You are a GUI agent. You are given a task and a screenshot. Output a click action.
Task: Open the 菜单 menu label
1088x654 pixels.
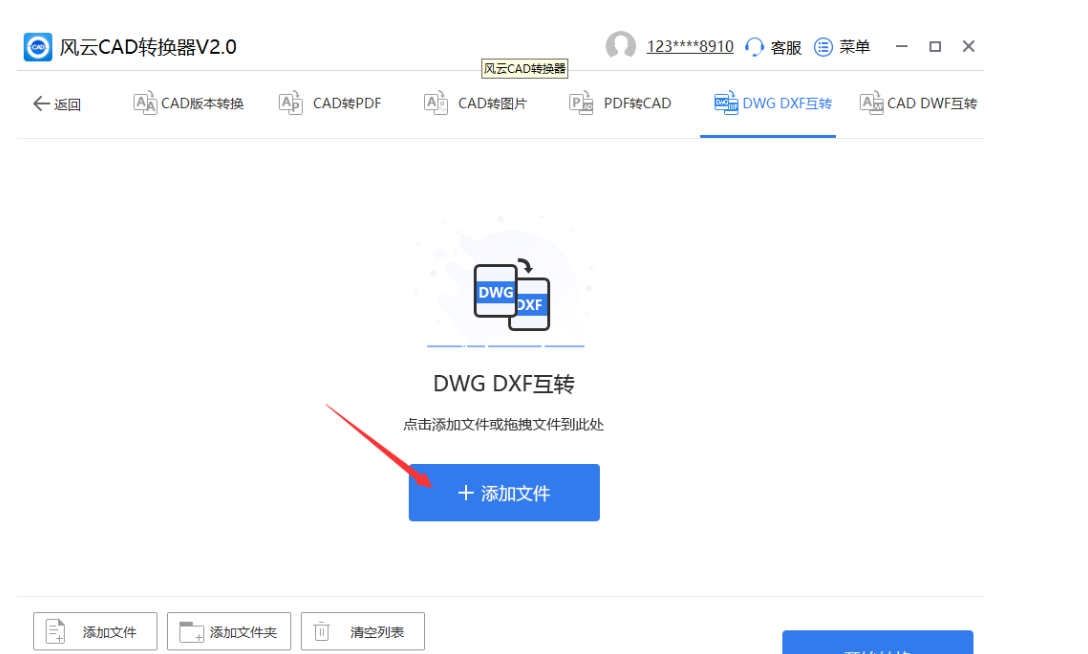[x=854, y=46]
